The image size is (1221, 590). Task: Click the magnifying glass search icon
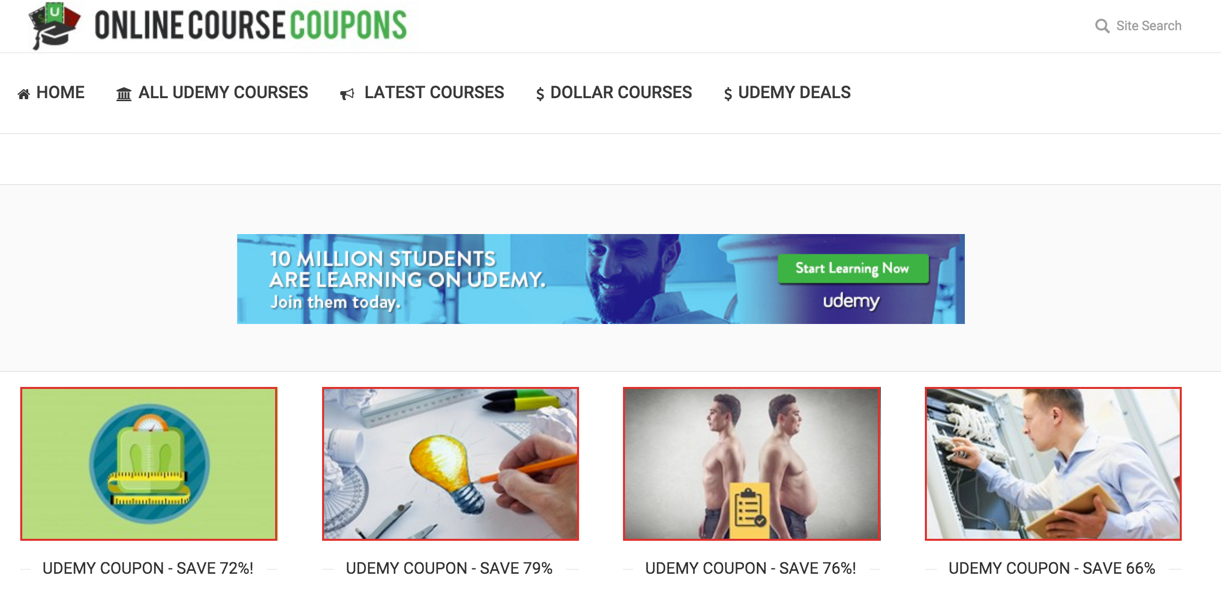pos(1102,26)
